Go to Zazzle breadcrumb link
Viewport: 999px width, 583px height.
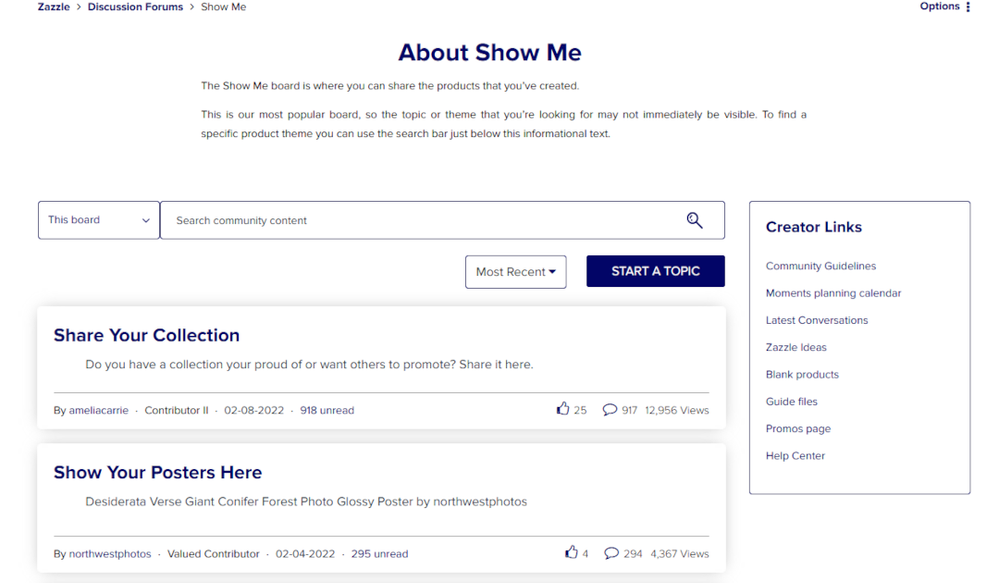pyautogui.click(x=54, y=7)
